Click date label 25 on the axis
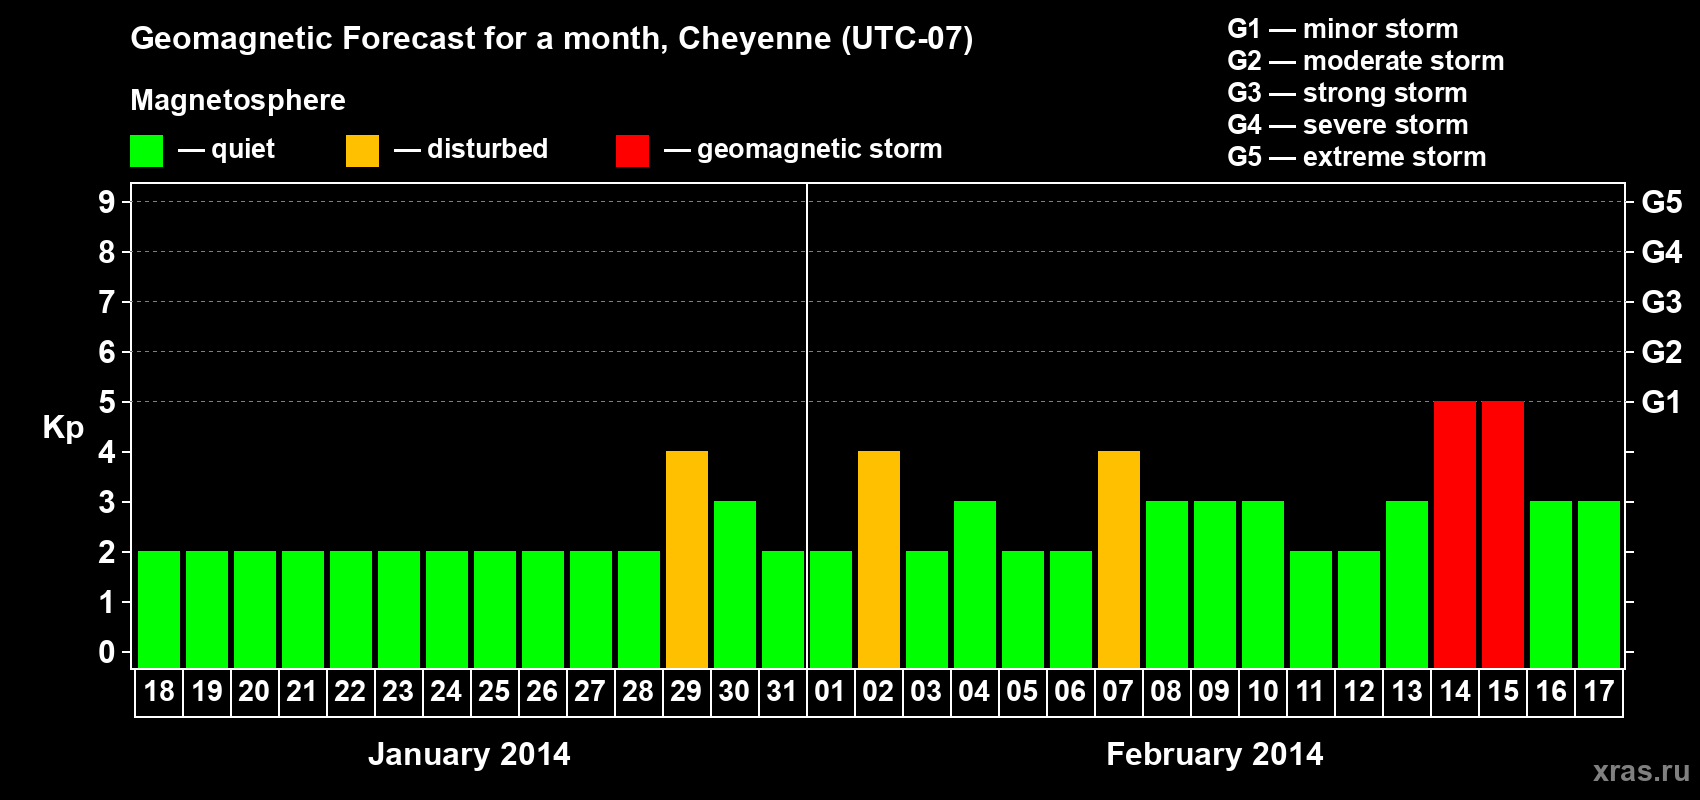Viewport: 1700px width, 800px height. (x=494, y=692)
